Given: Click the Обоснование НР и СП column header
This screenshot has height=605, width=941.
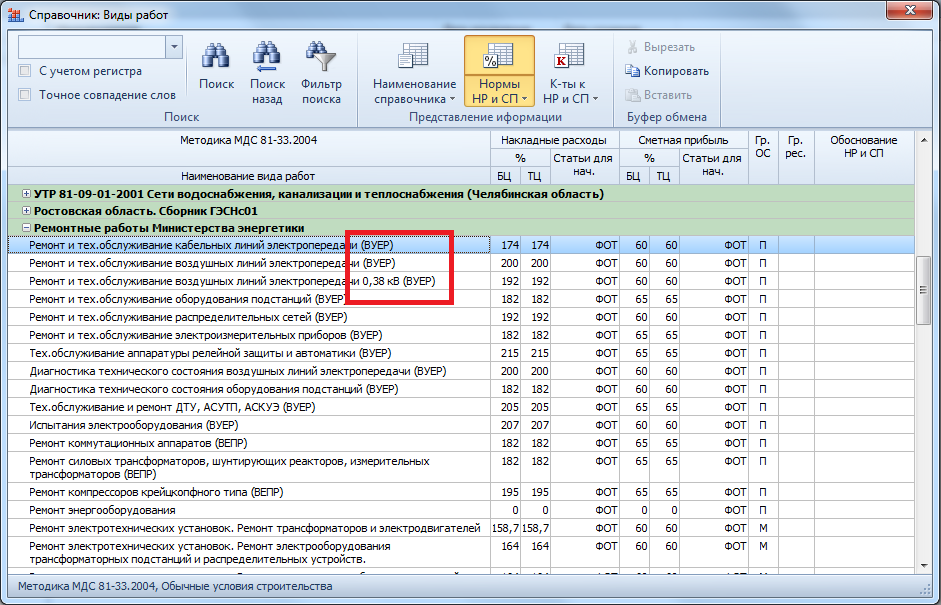Looking at the screenshot, I should click(863, 146).
